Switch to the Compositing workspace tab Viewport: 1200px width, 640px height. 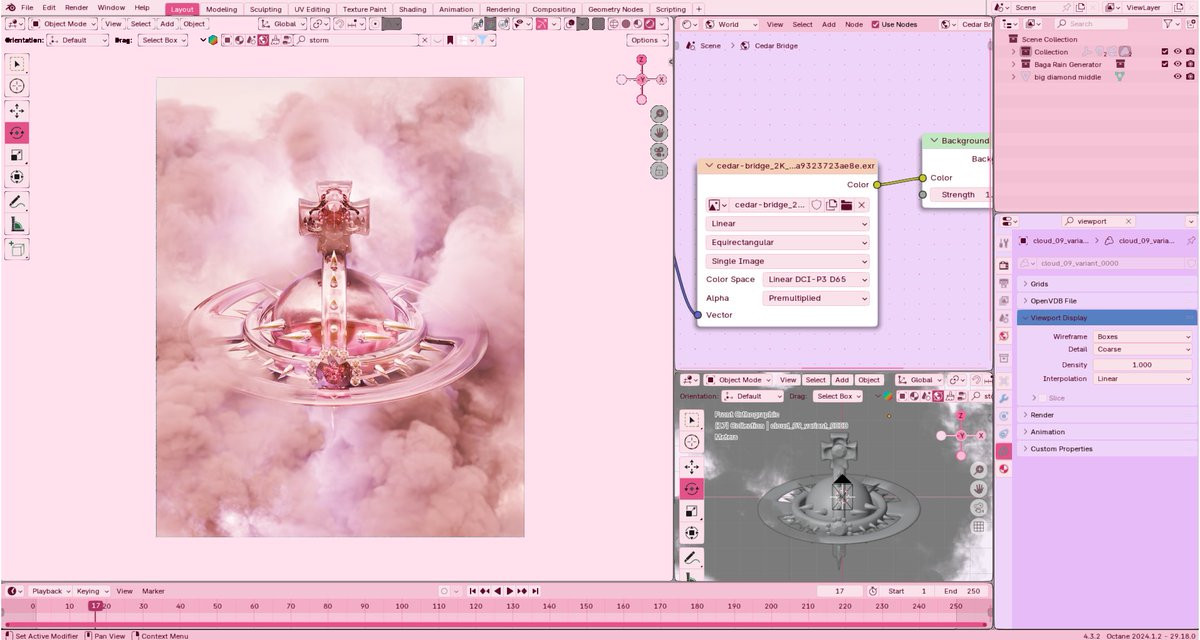tap(553, 9)
